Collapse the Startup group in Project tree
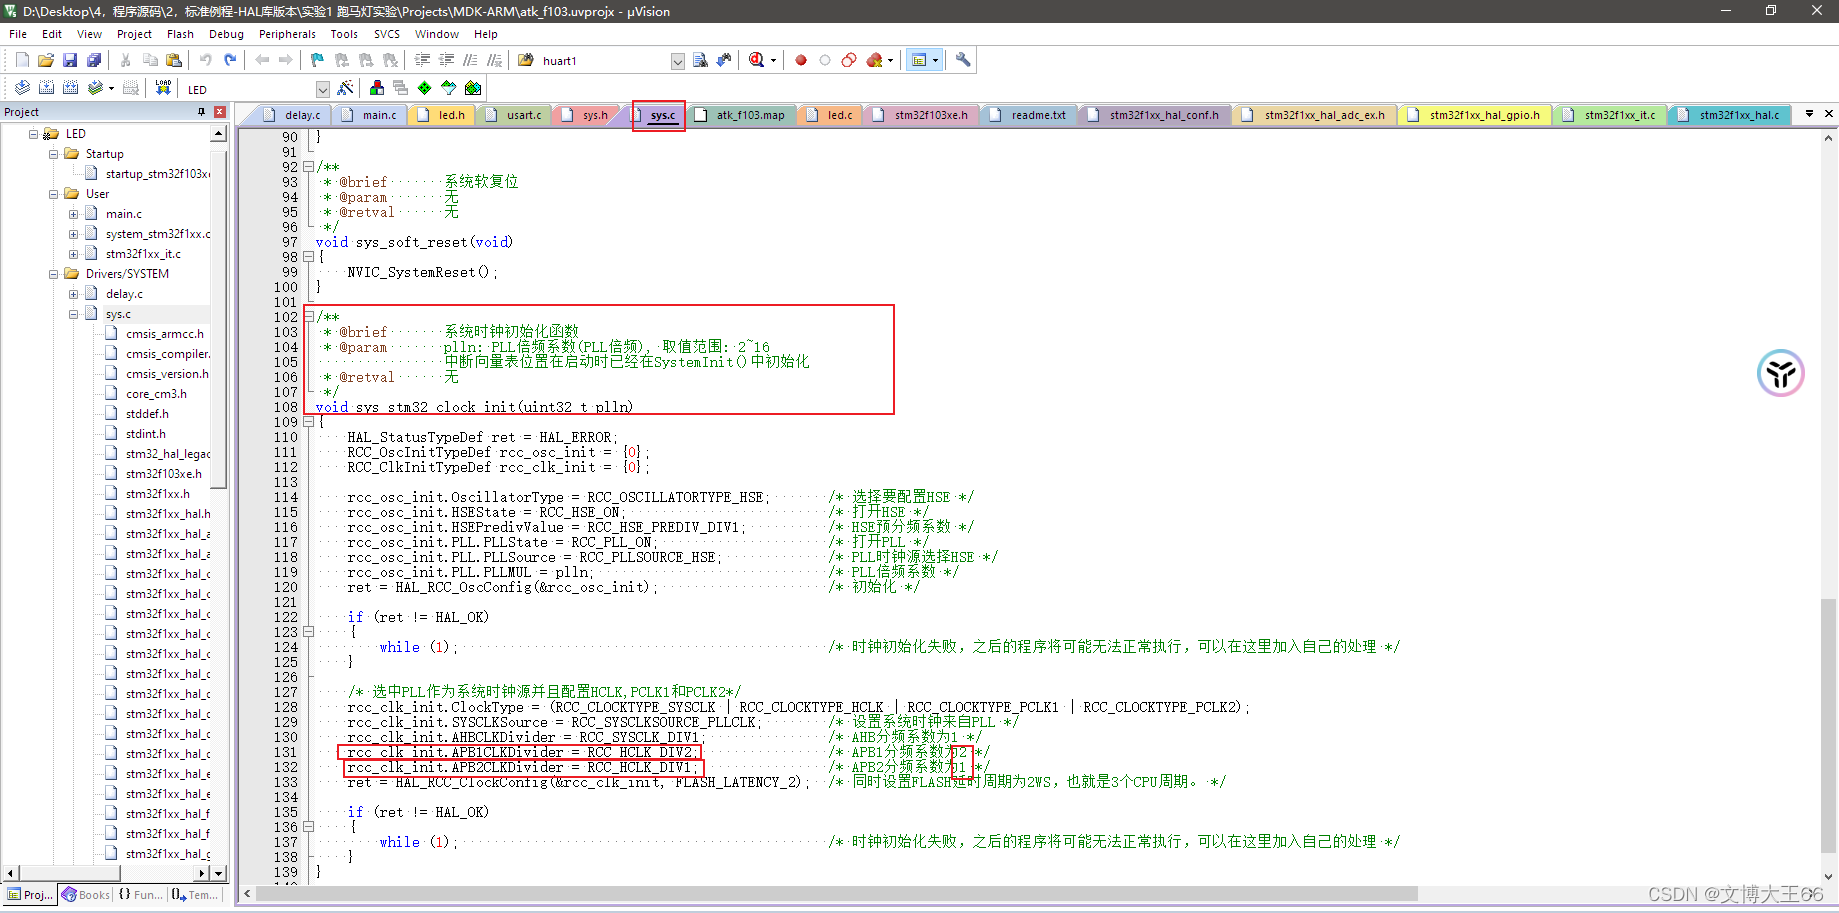Viewport: 1839px width, 913px height. (x=54, y=154)
